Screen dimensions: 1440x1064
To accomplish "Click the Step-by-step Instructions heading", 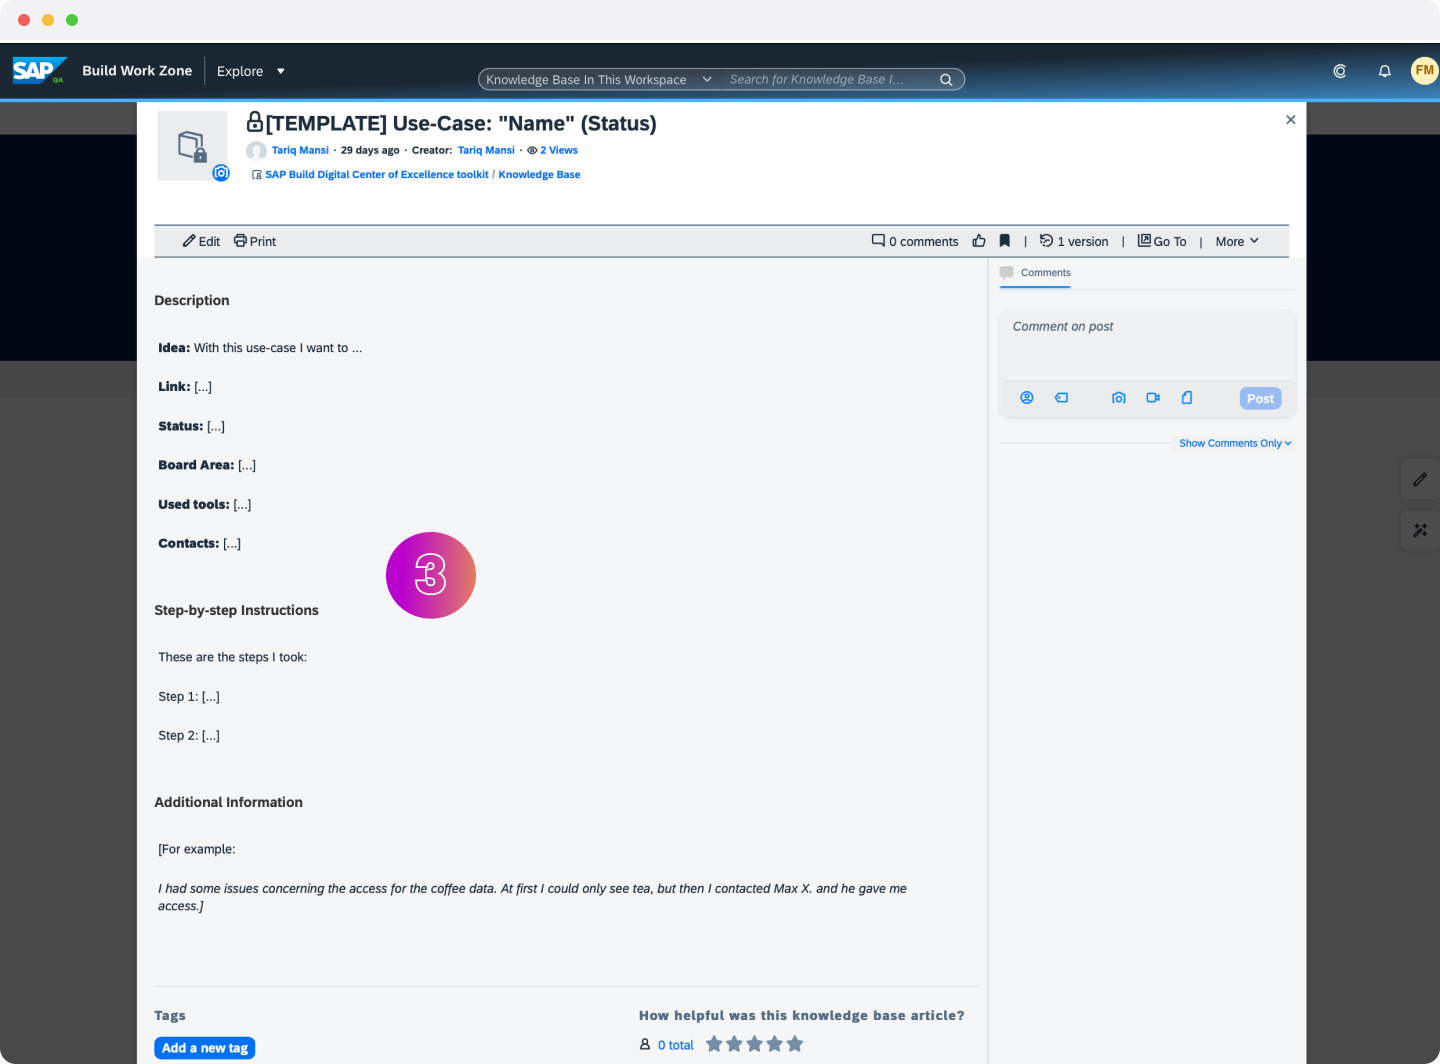I will (x=236, y=610).
